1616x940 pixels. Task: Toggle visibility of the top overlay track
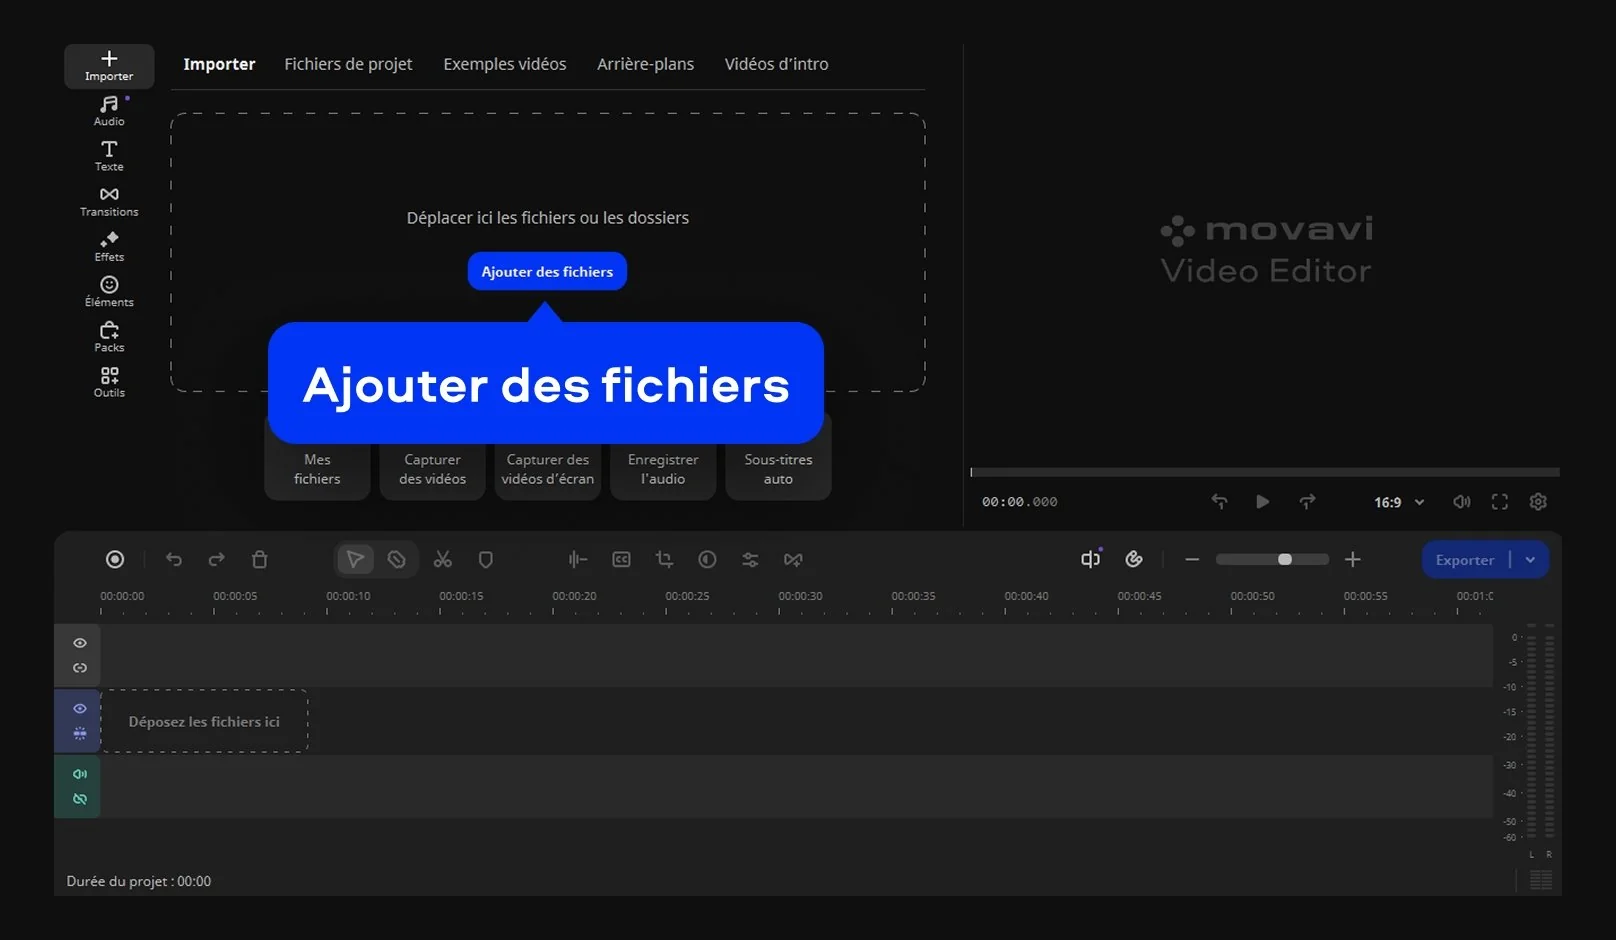pos(80,643)
